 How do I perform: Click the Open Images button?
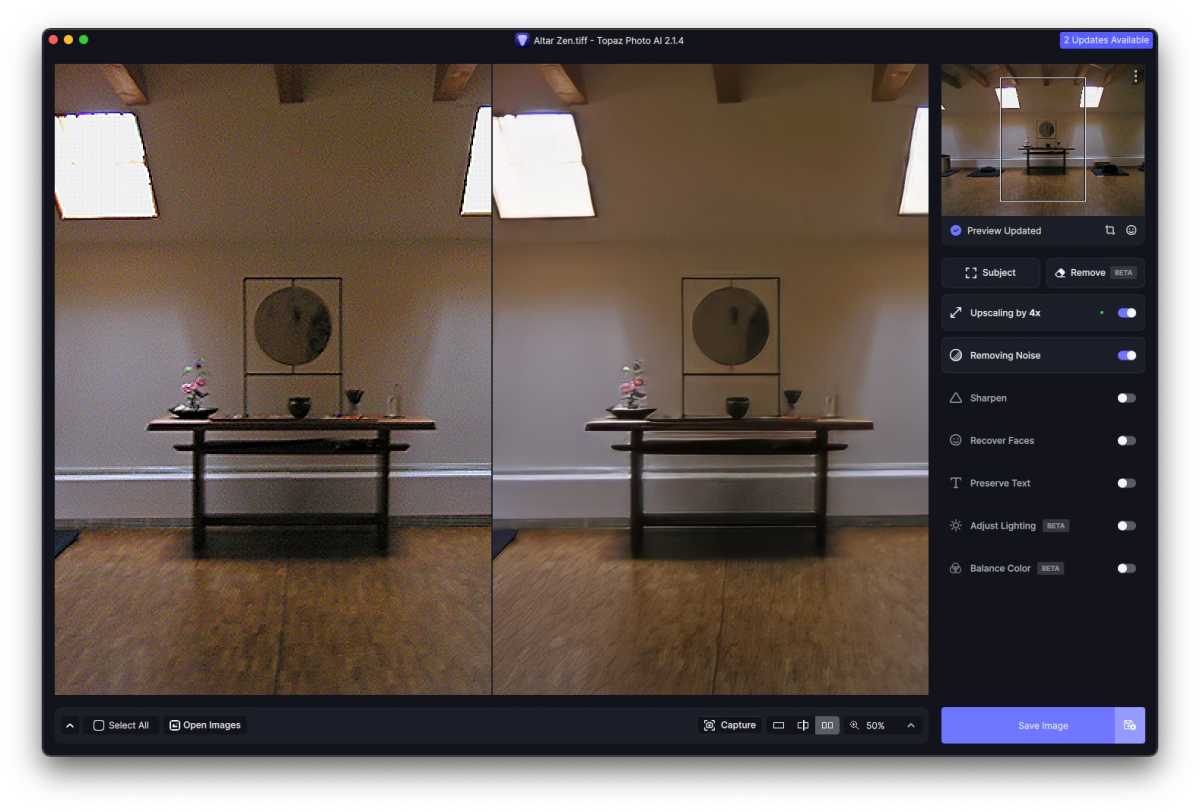205,725
